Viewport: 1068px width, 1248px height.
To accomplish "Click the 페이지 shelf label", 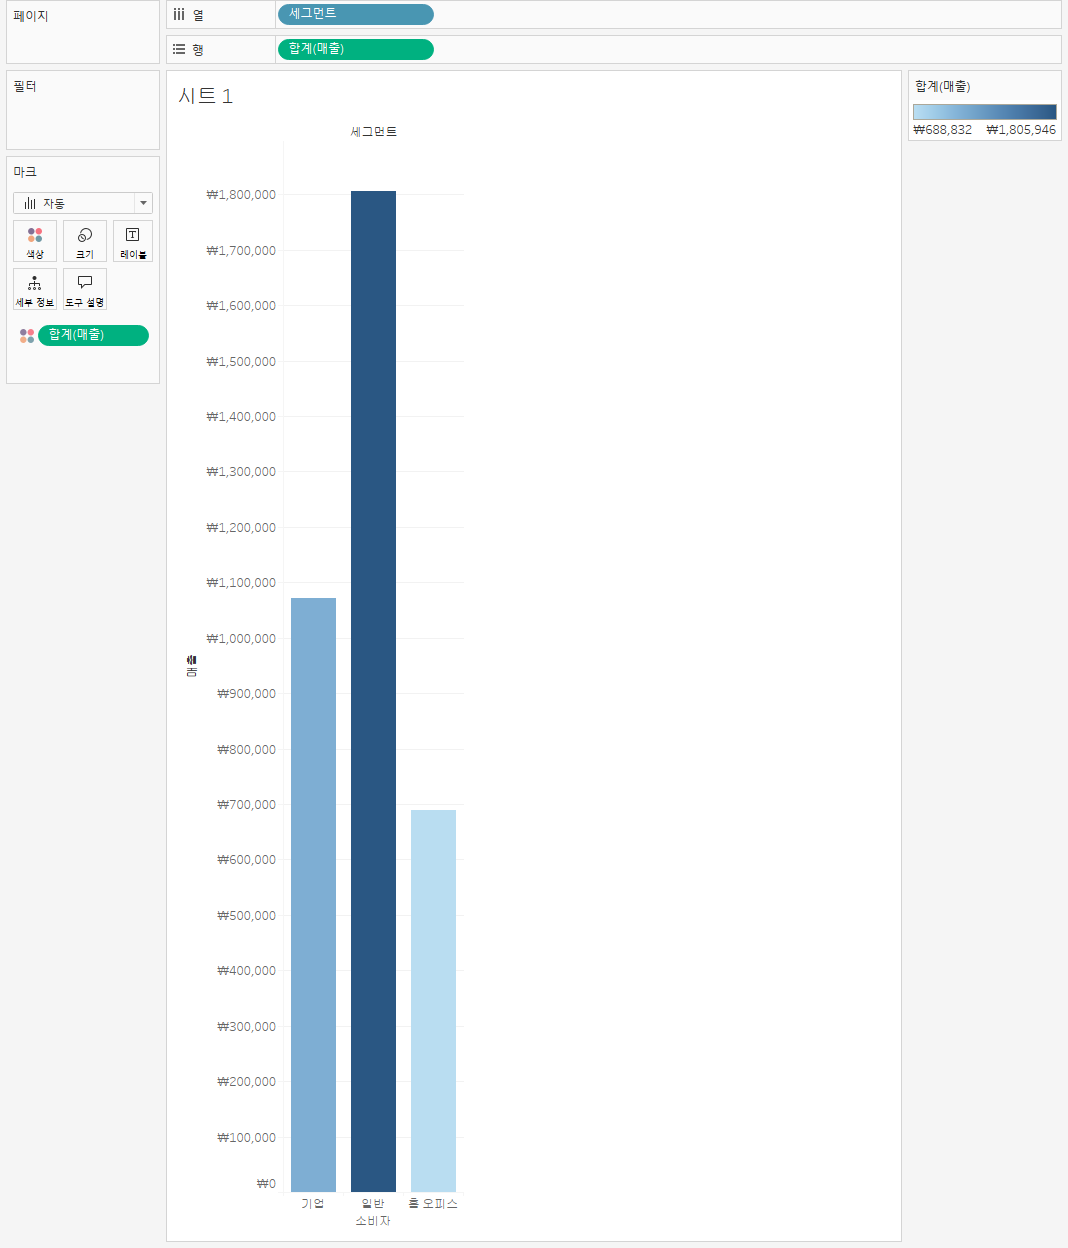I will [31, 16].
